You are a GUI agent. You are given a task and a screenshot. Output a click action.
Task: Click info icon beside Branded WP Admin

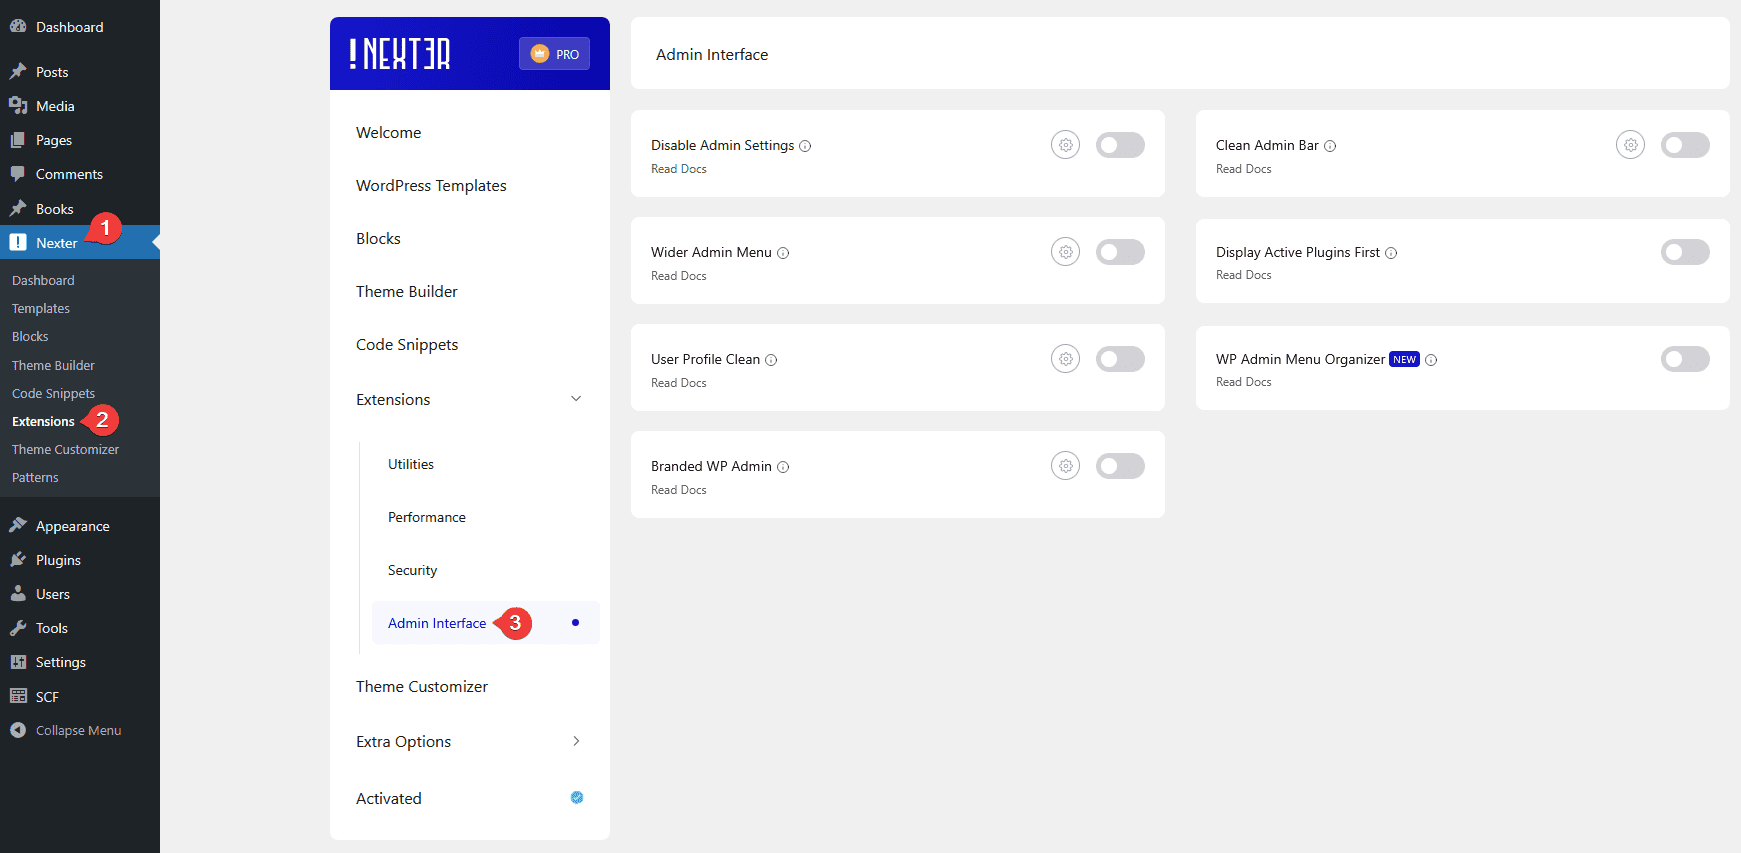coord(783,467)
